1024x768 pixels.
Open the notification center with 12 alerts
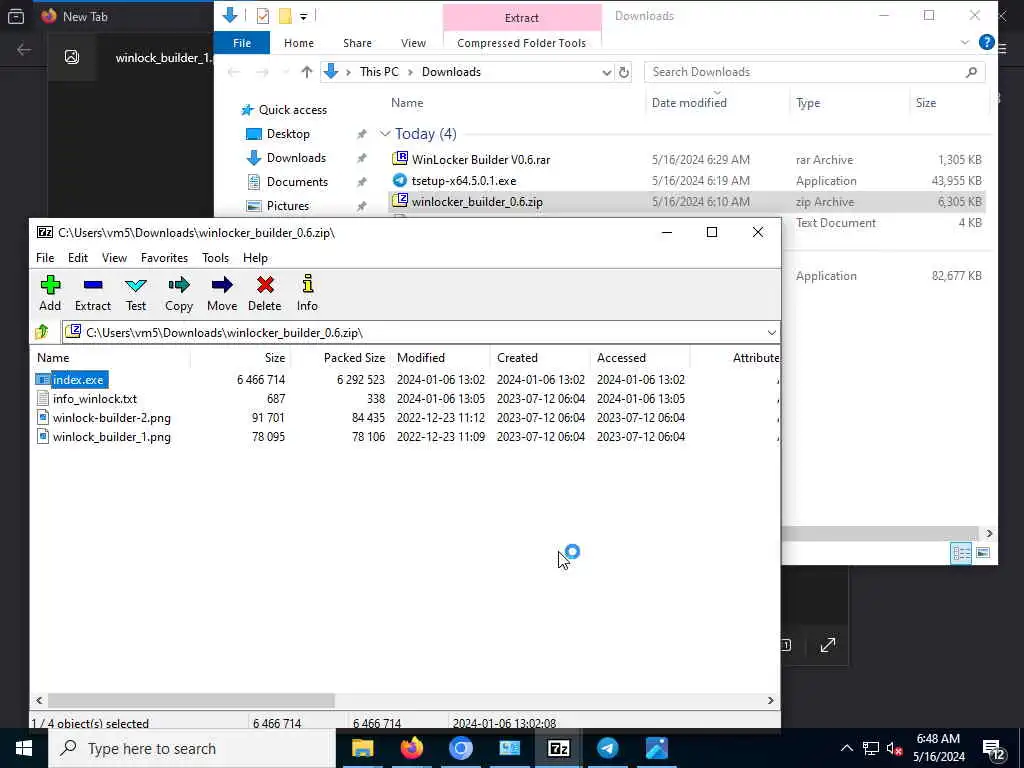pos(994,750)
